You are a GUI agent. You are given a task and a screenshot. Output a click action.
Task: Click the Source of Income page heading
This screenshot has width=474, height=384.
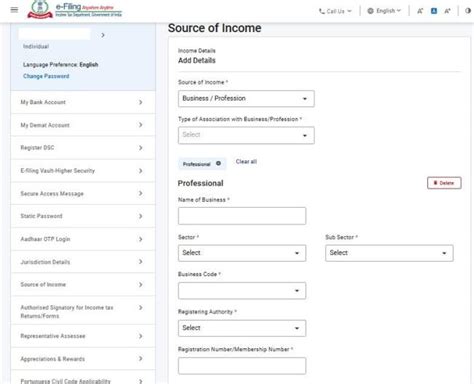pos(215,28)
